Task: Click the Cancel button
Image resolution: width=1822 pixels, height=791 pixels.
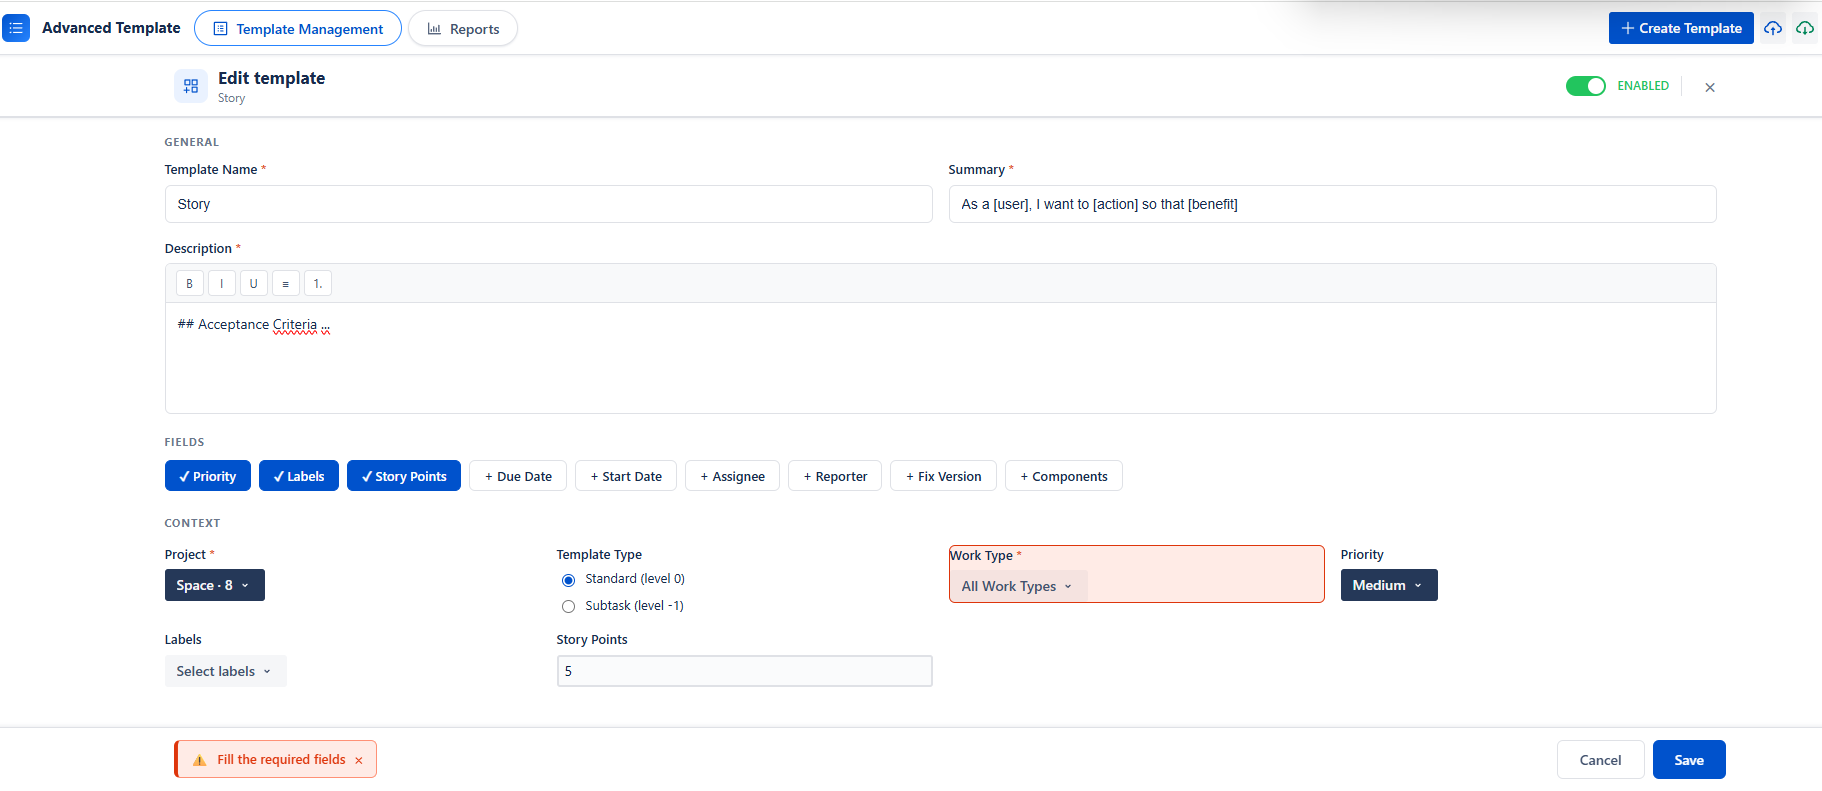Action: point(1600,760)
